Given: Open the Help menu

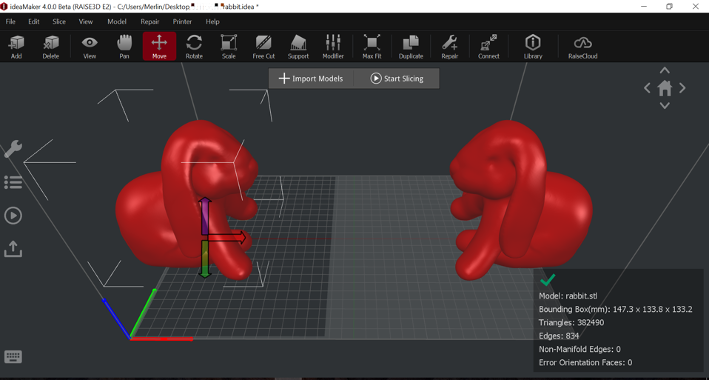Looking at the screenshot, I should 212,21.
